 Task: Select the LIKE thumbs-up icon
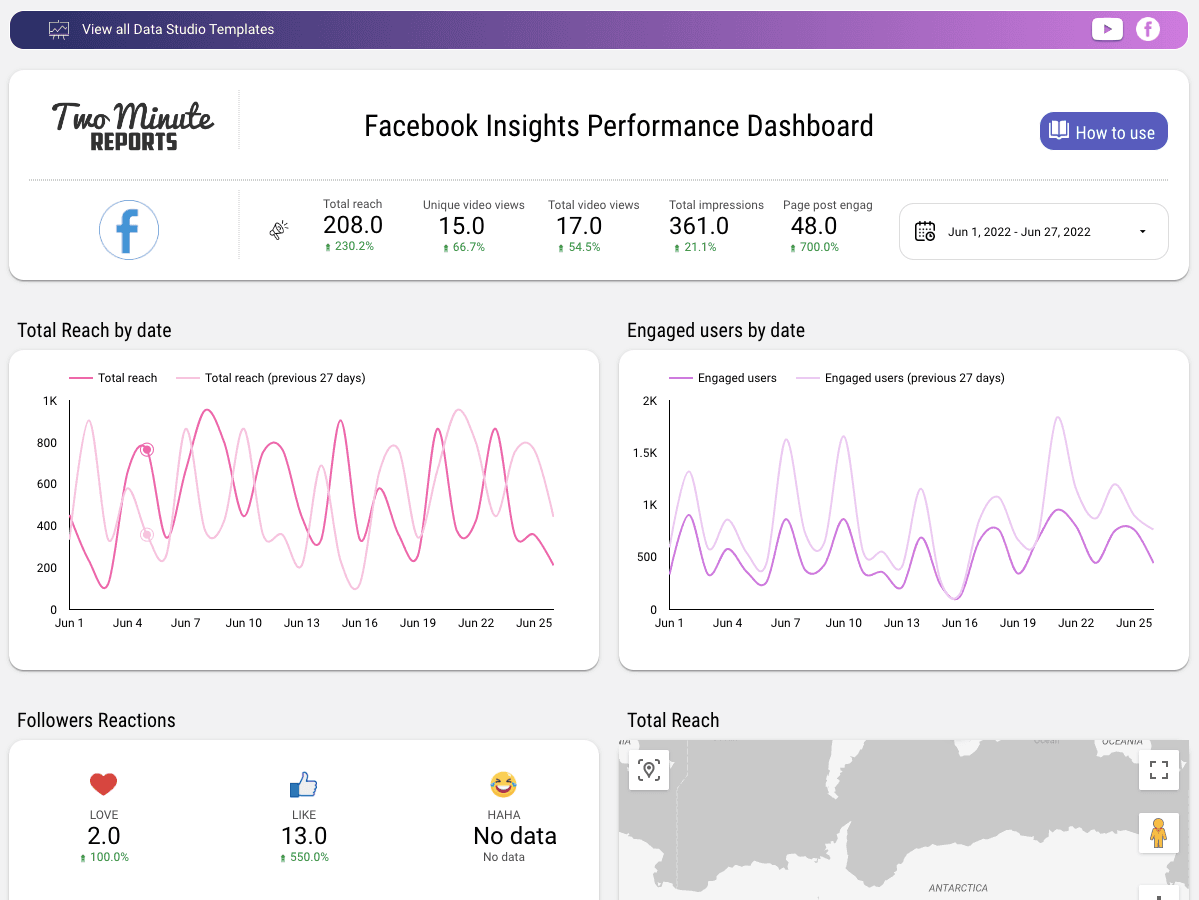click(x=304, y=784)
